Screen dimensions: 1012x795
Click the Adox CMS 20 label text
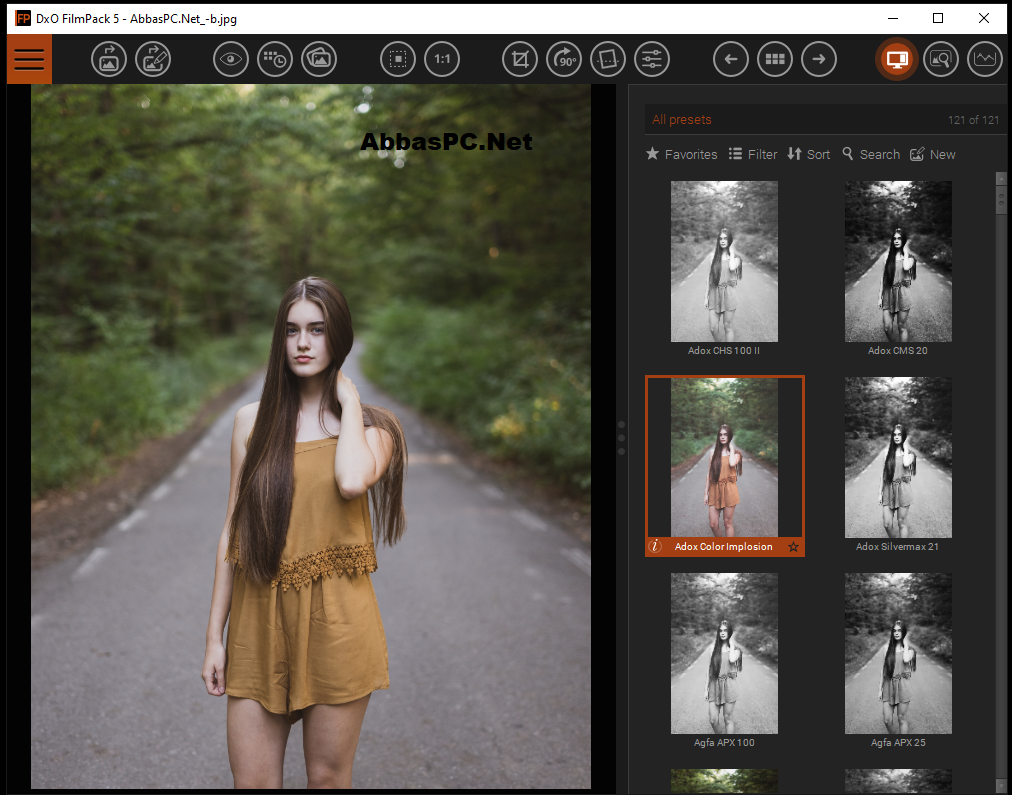tap(898, 350)
